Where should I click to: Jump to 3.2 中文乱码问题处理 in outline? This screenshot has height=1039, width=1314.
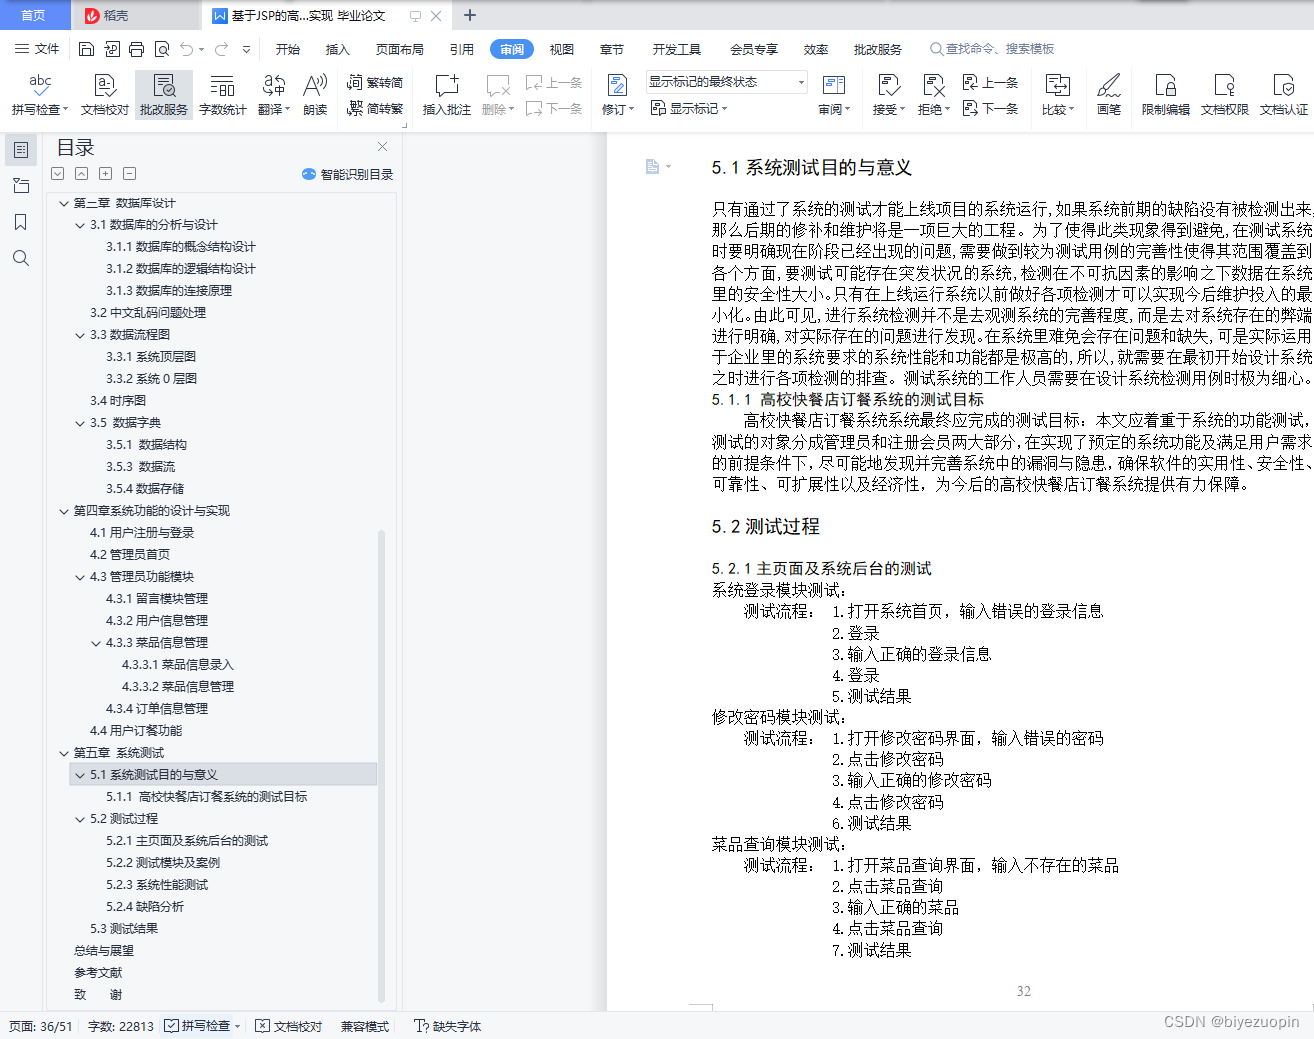point(148,313)
